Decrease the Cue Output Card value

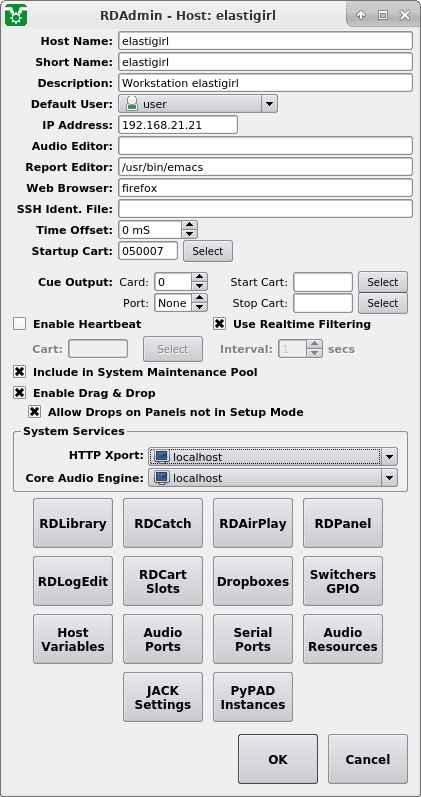200,287
